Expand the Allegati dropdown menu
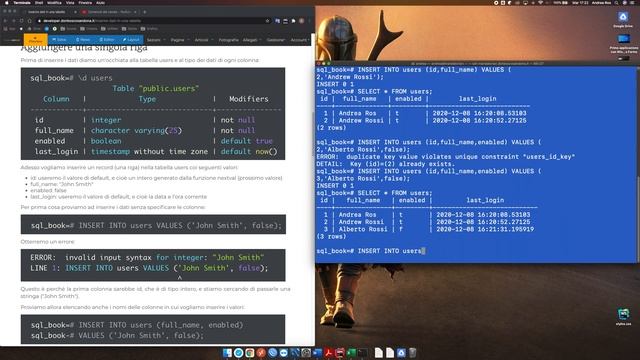Image resolution: width=640 pixels, height=360 pixels. pos(252,40)
